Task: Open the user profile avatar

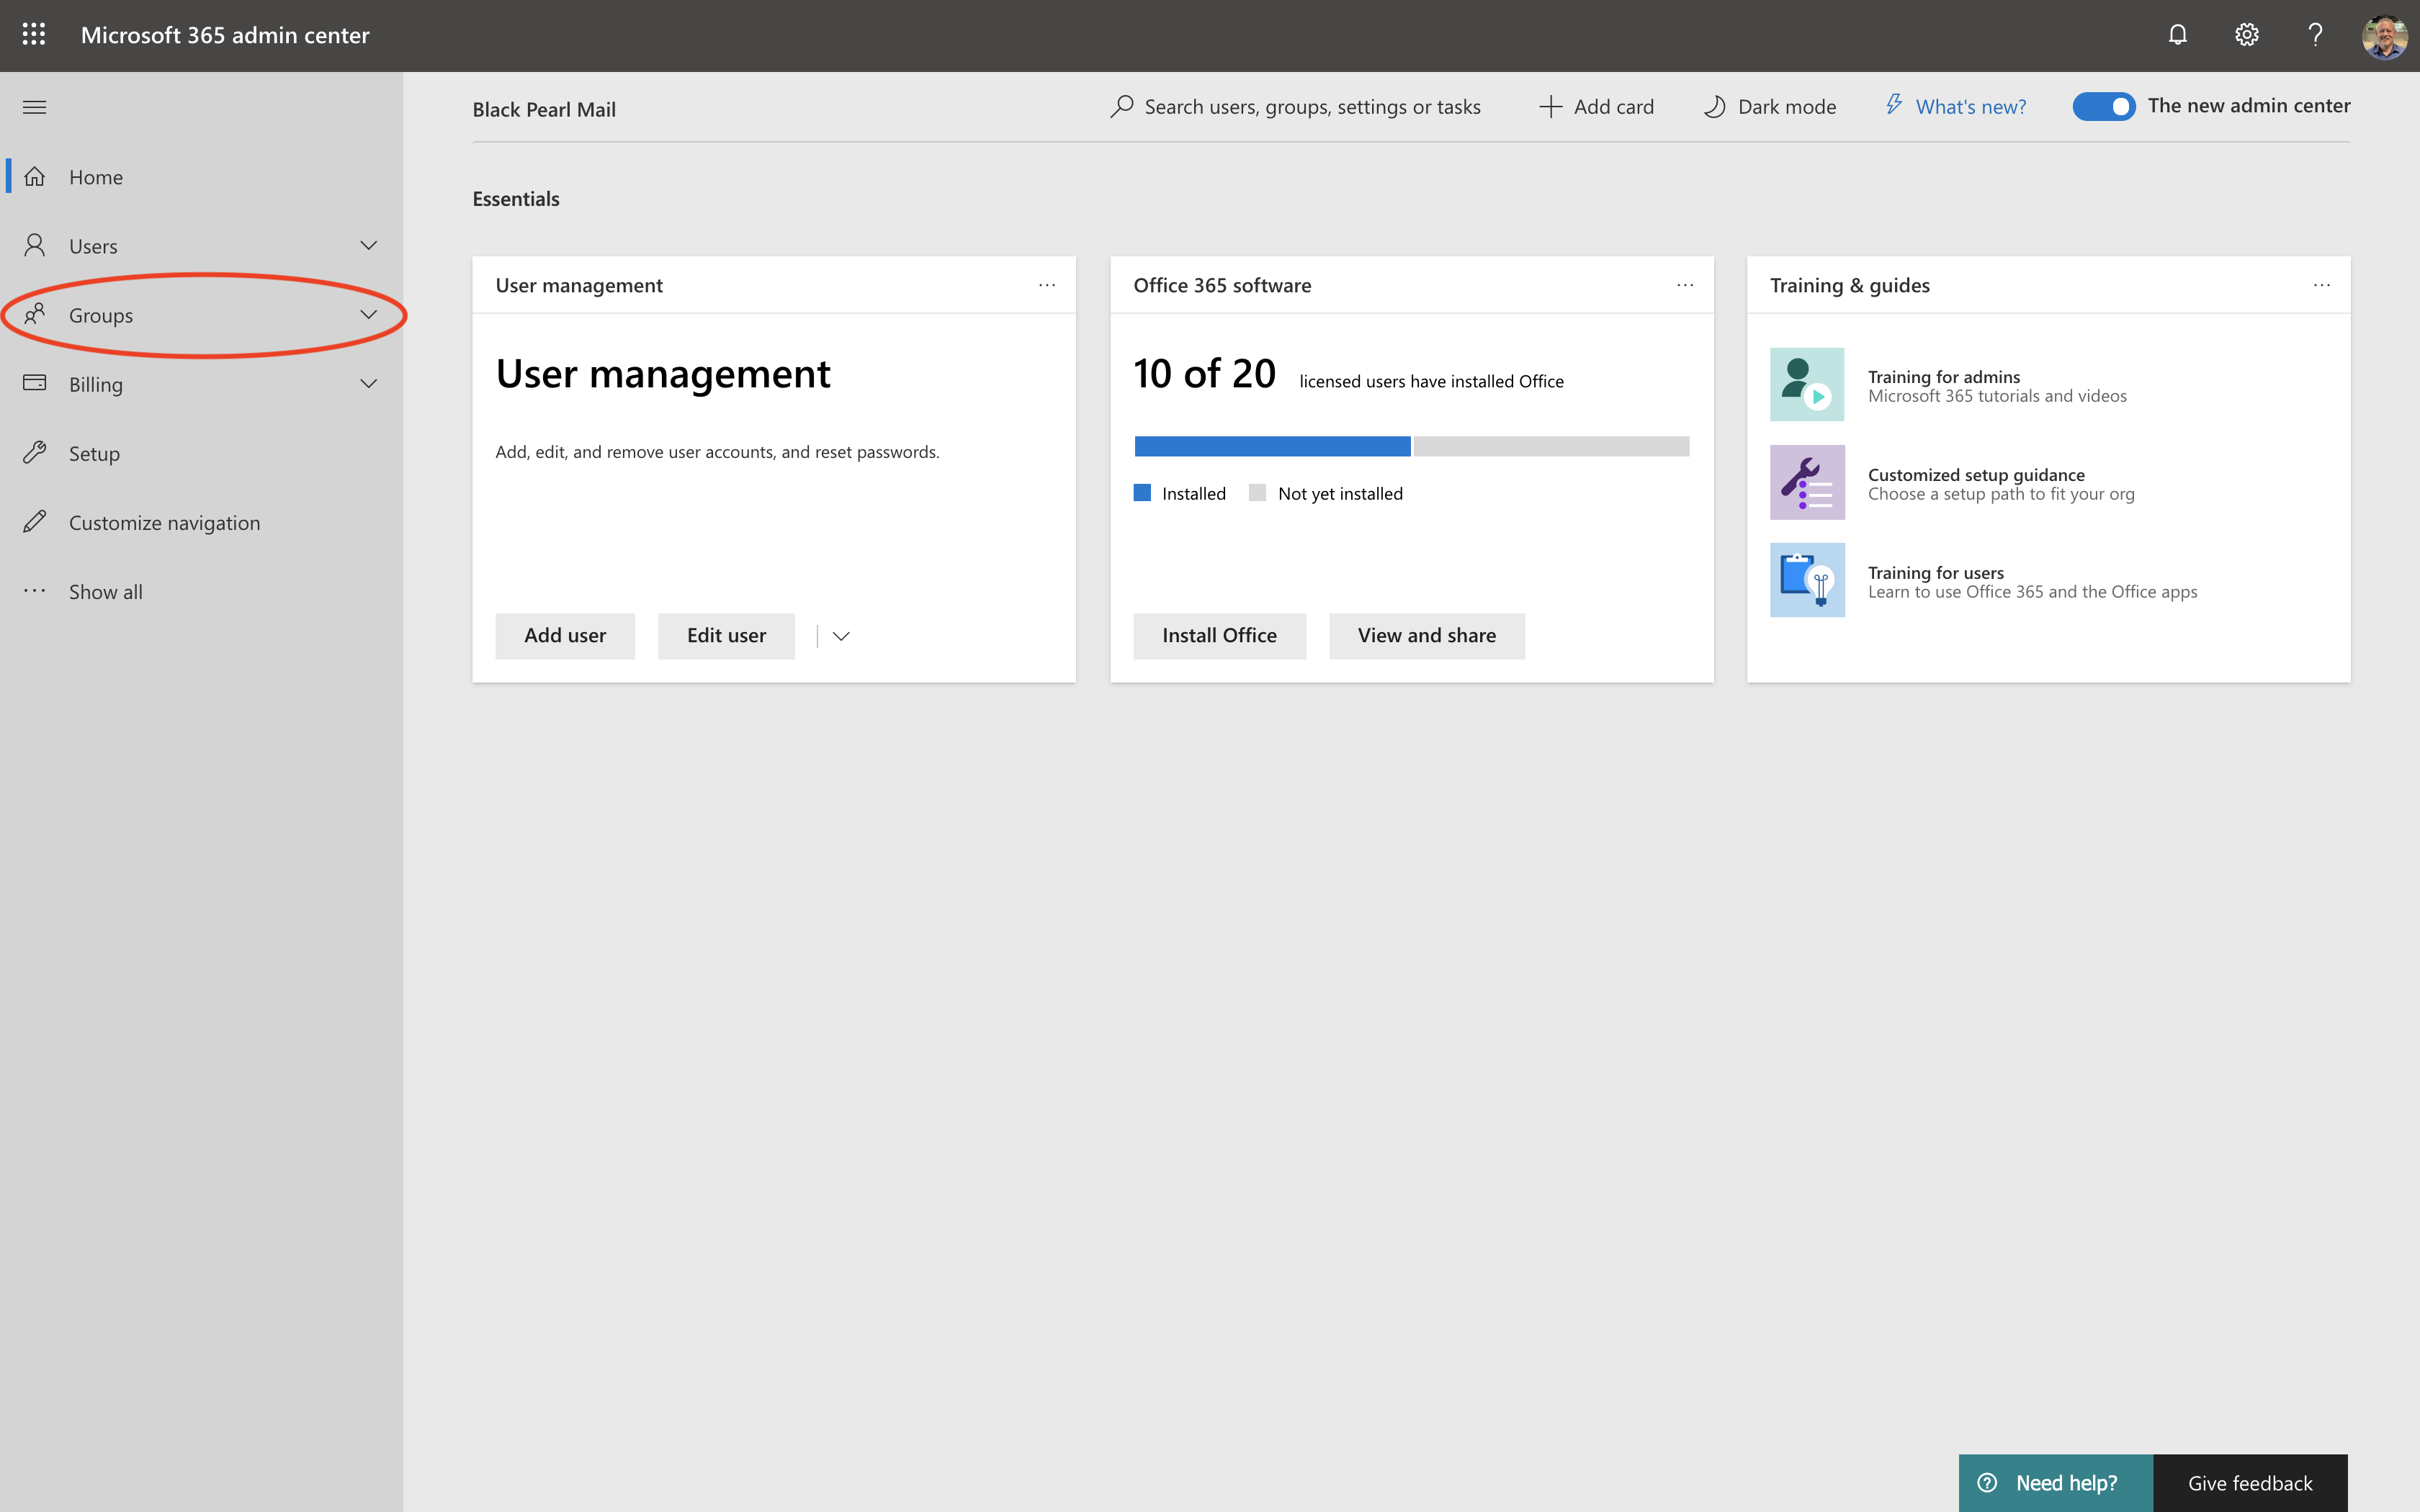Action: click(x=2384, y=37)
